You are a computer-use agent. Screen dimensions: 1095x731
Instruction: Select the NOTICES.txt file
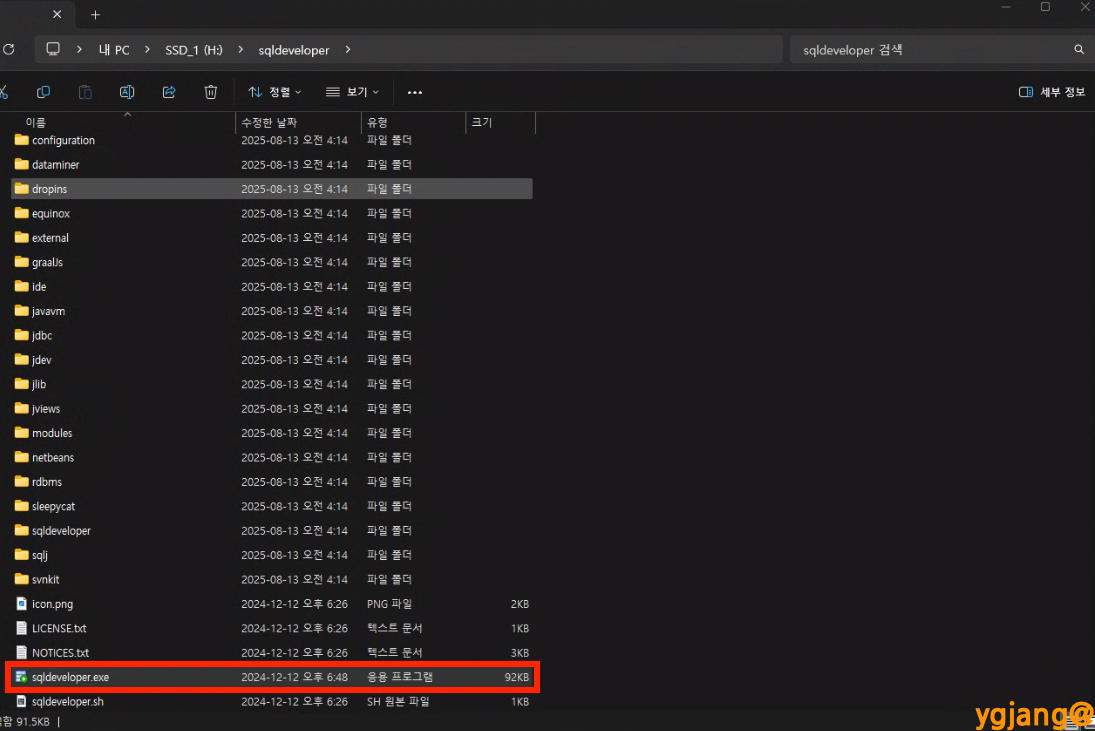(x=272, y=653)
